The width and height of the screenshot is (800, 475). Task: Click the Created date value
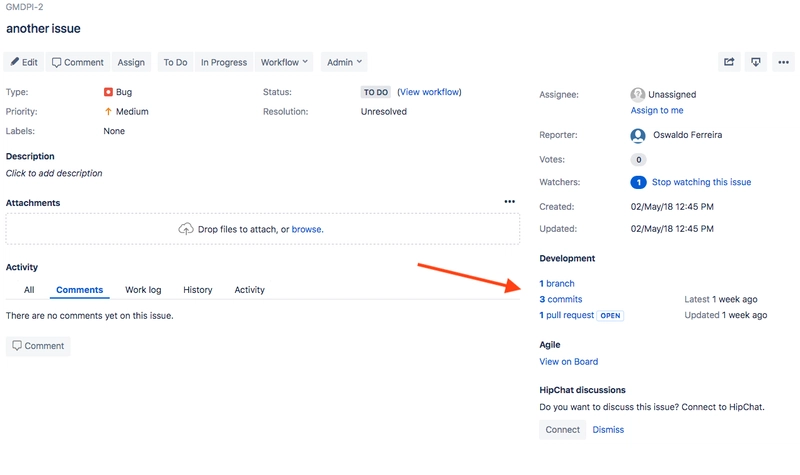tap(672, 207)
